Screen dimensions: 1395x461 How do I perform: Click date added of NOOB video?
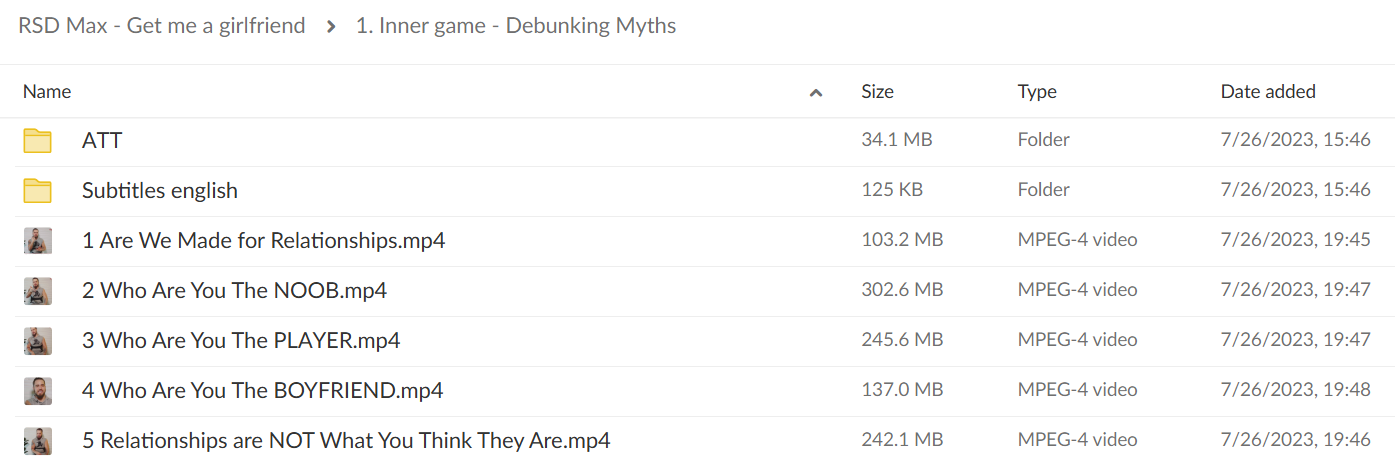pyautogui.click(x=1296, y=290)
